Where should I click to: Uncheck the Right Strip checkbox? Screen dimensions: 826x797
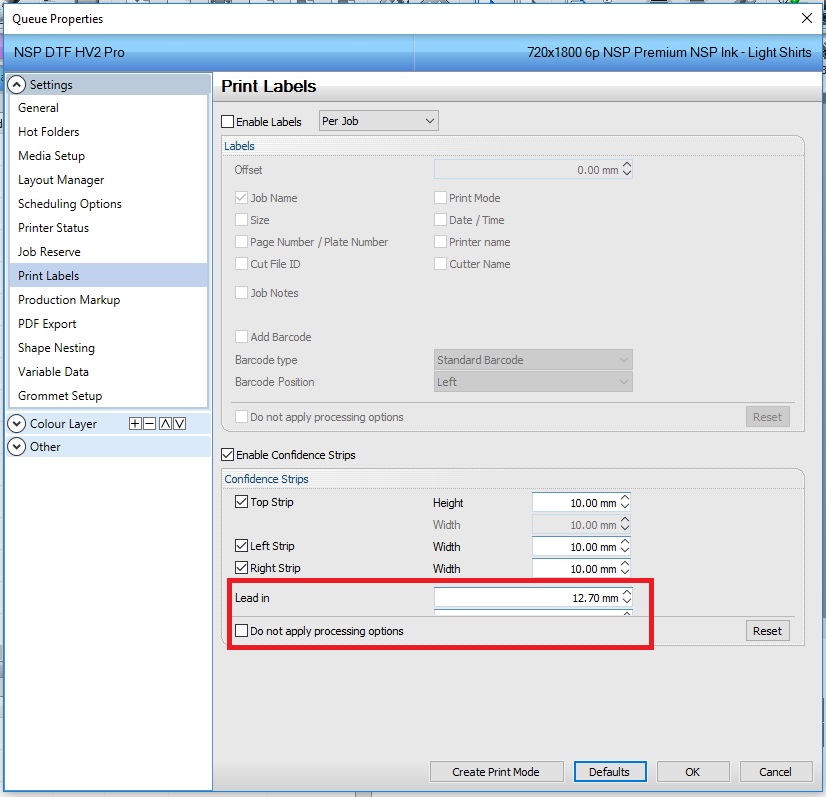241,567
